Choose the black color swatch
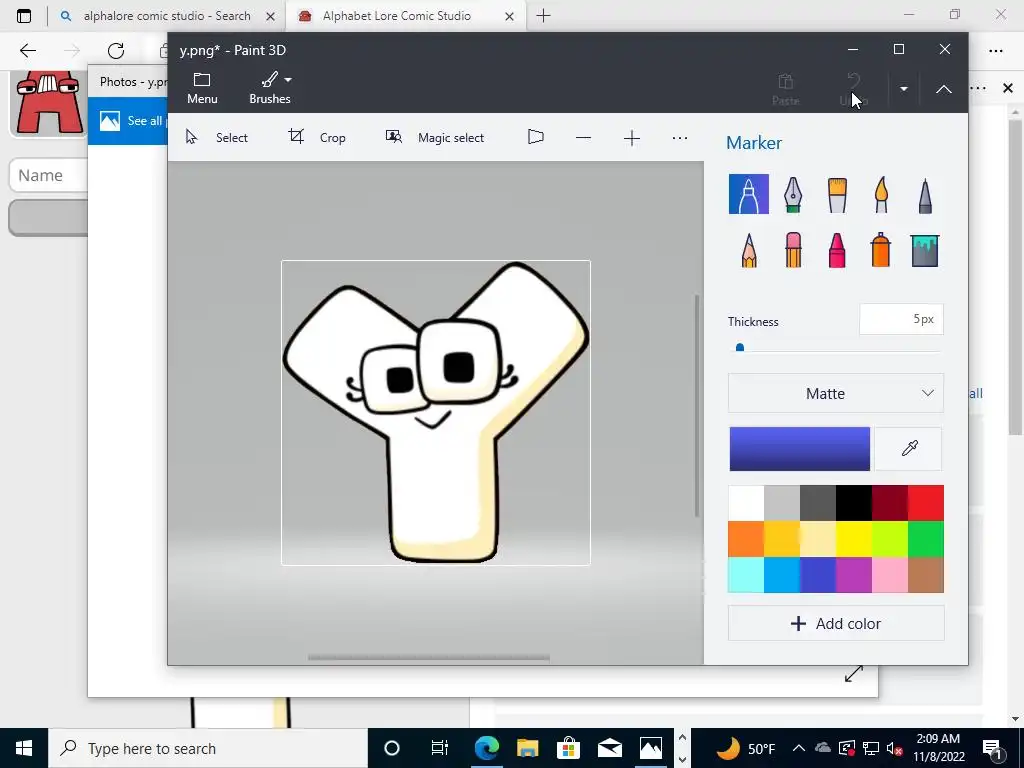1024x768 pixels. coord(854,503)
